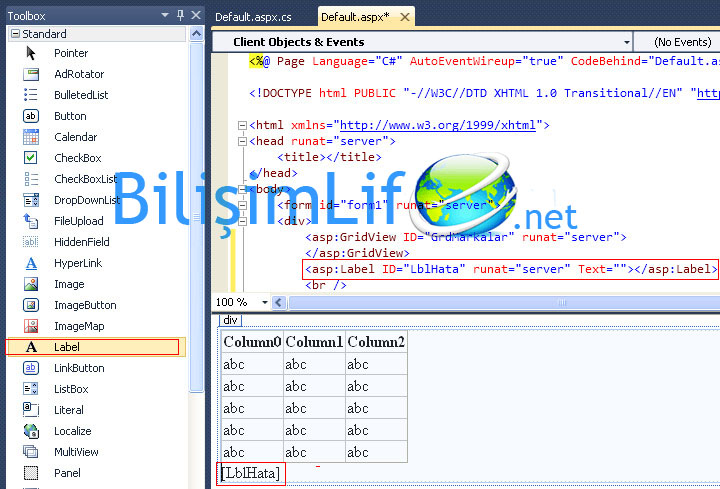Image resolution: width=720 pixels, height=489 pixels.
Task: Select the div tag breadcrumb
Action: pos(230,320)
